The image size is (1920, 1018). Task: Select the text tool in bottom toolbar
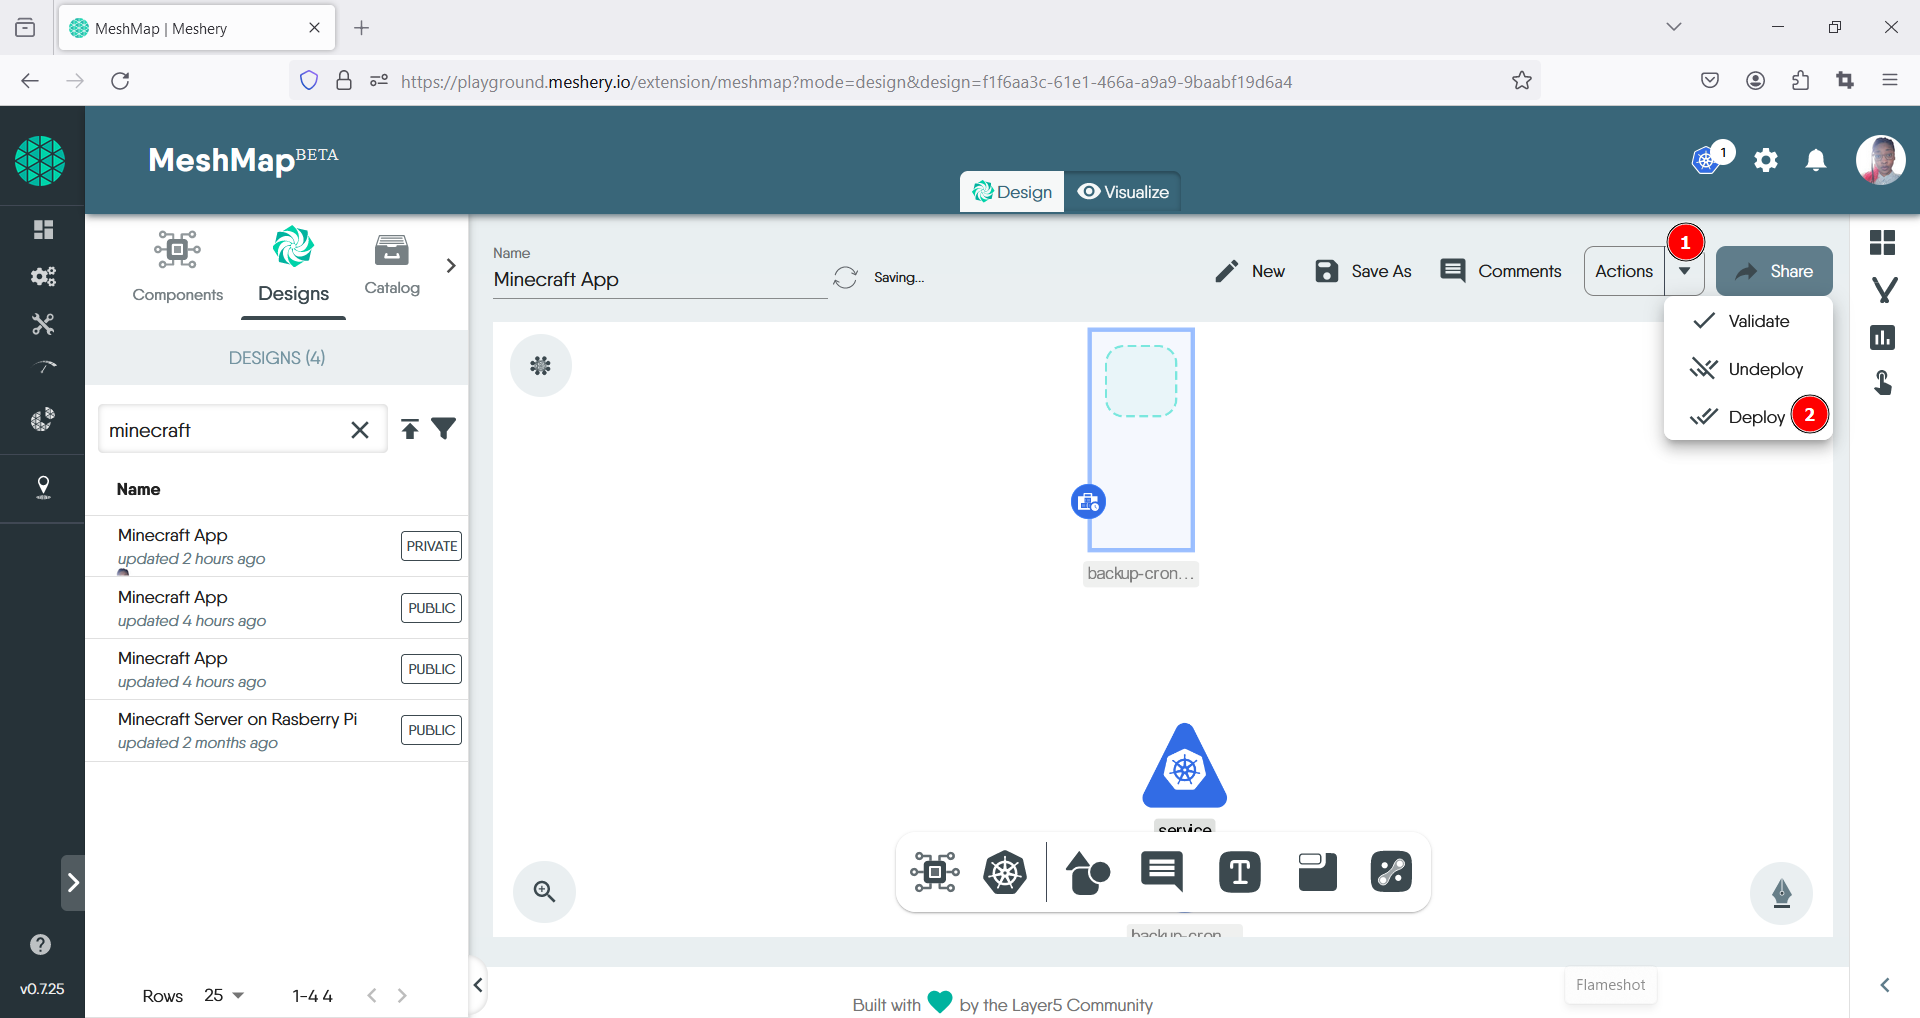[x=1239, y=873]
